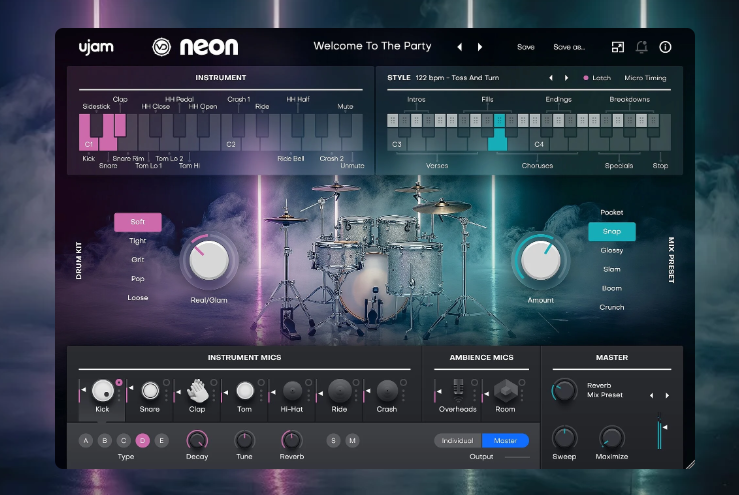The image size is (739, 495).
Task: Click the Decay knob
Action: (197, 440)
